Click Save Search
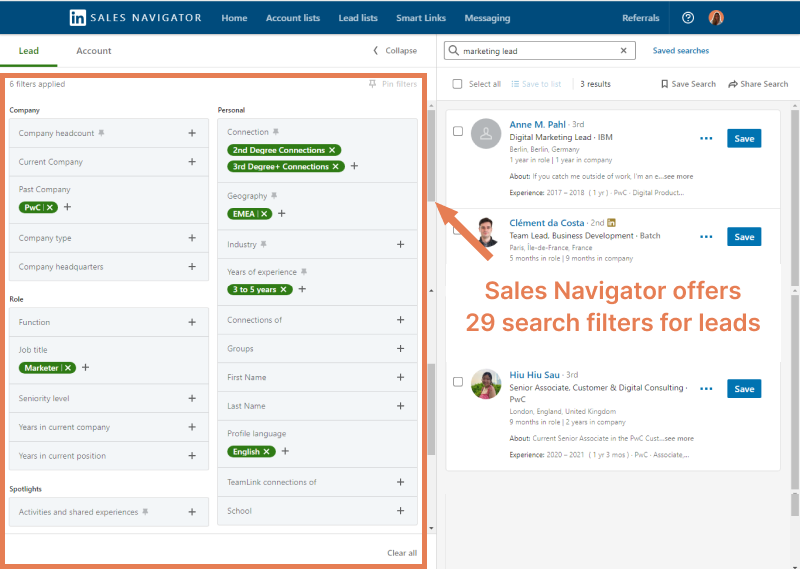Screen dimensions: 800x569 (688, 84)
